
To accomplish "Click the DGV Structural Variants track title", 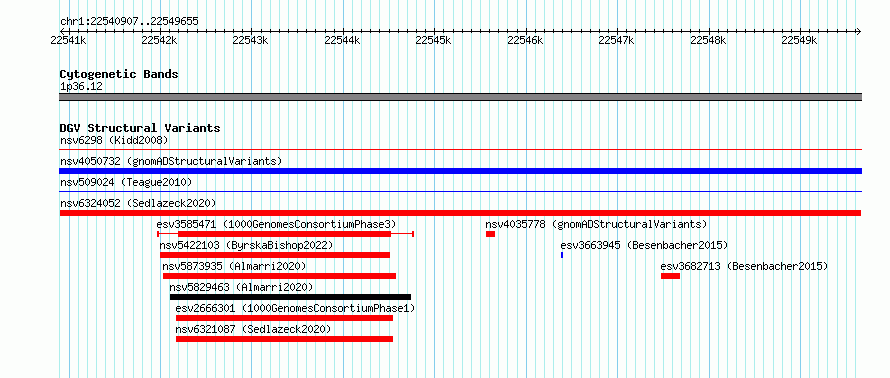I will (140, 128).
